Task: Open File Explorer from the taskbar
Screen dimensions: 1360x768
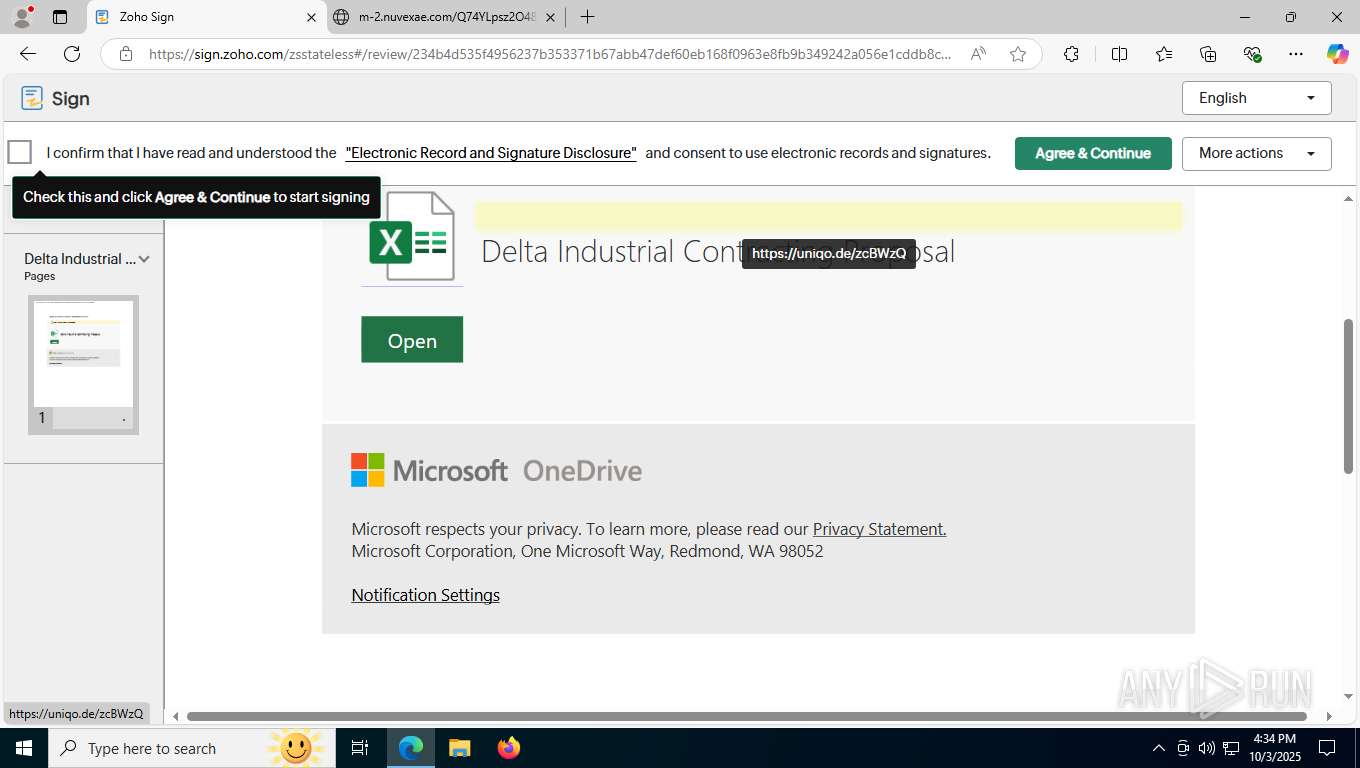Action: point(459,748)
